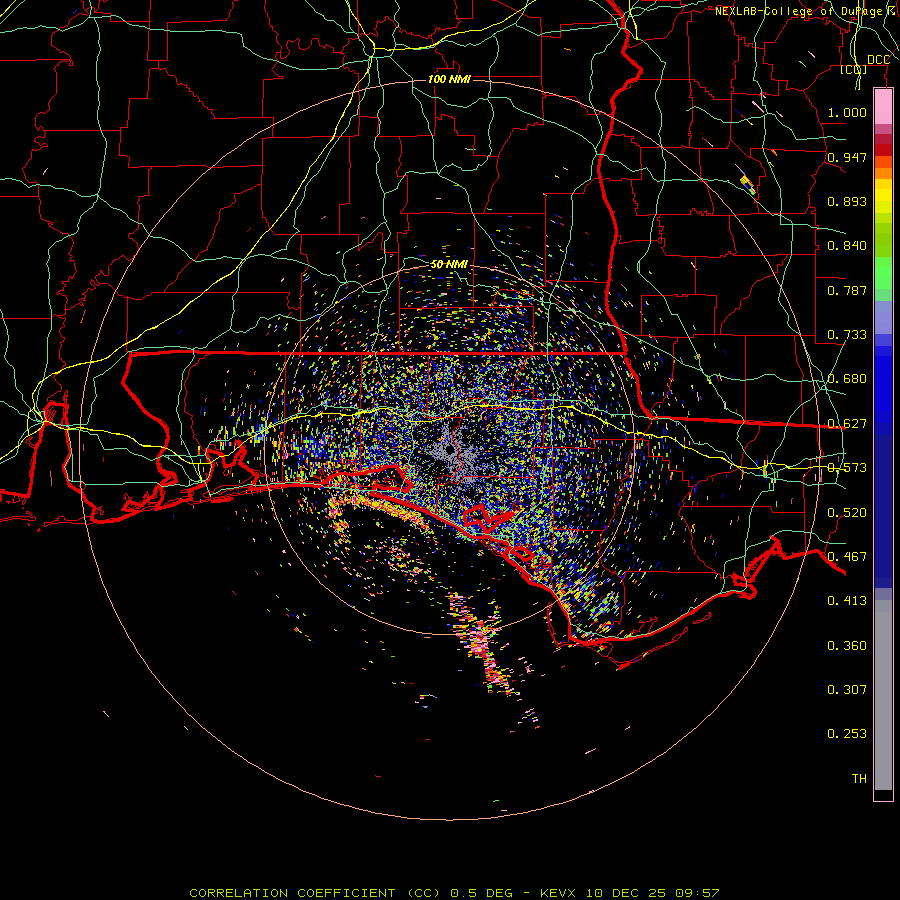Click the [CC] product label

pyautogui.click(x=854, y=69)
